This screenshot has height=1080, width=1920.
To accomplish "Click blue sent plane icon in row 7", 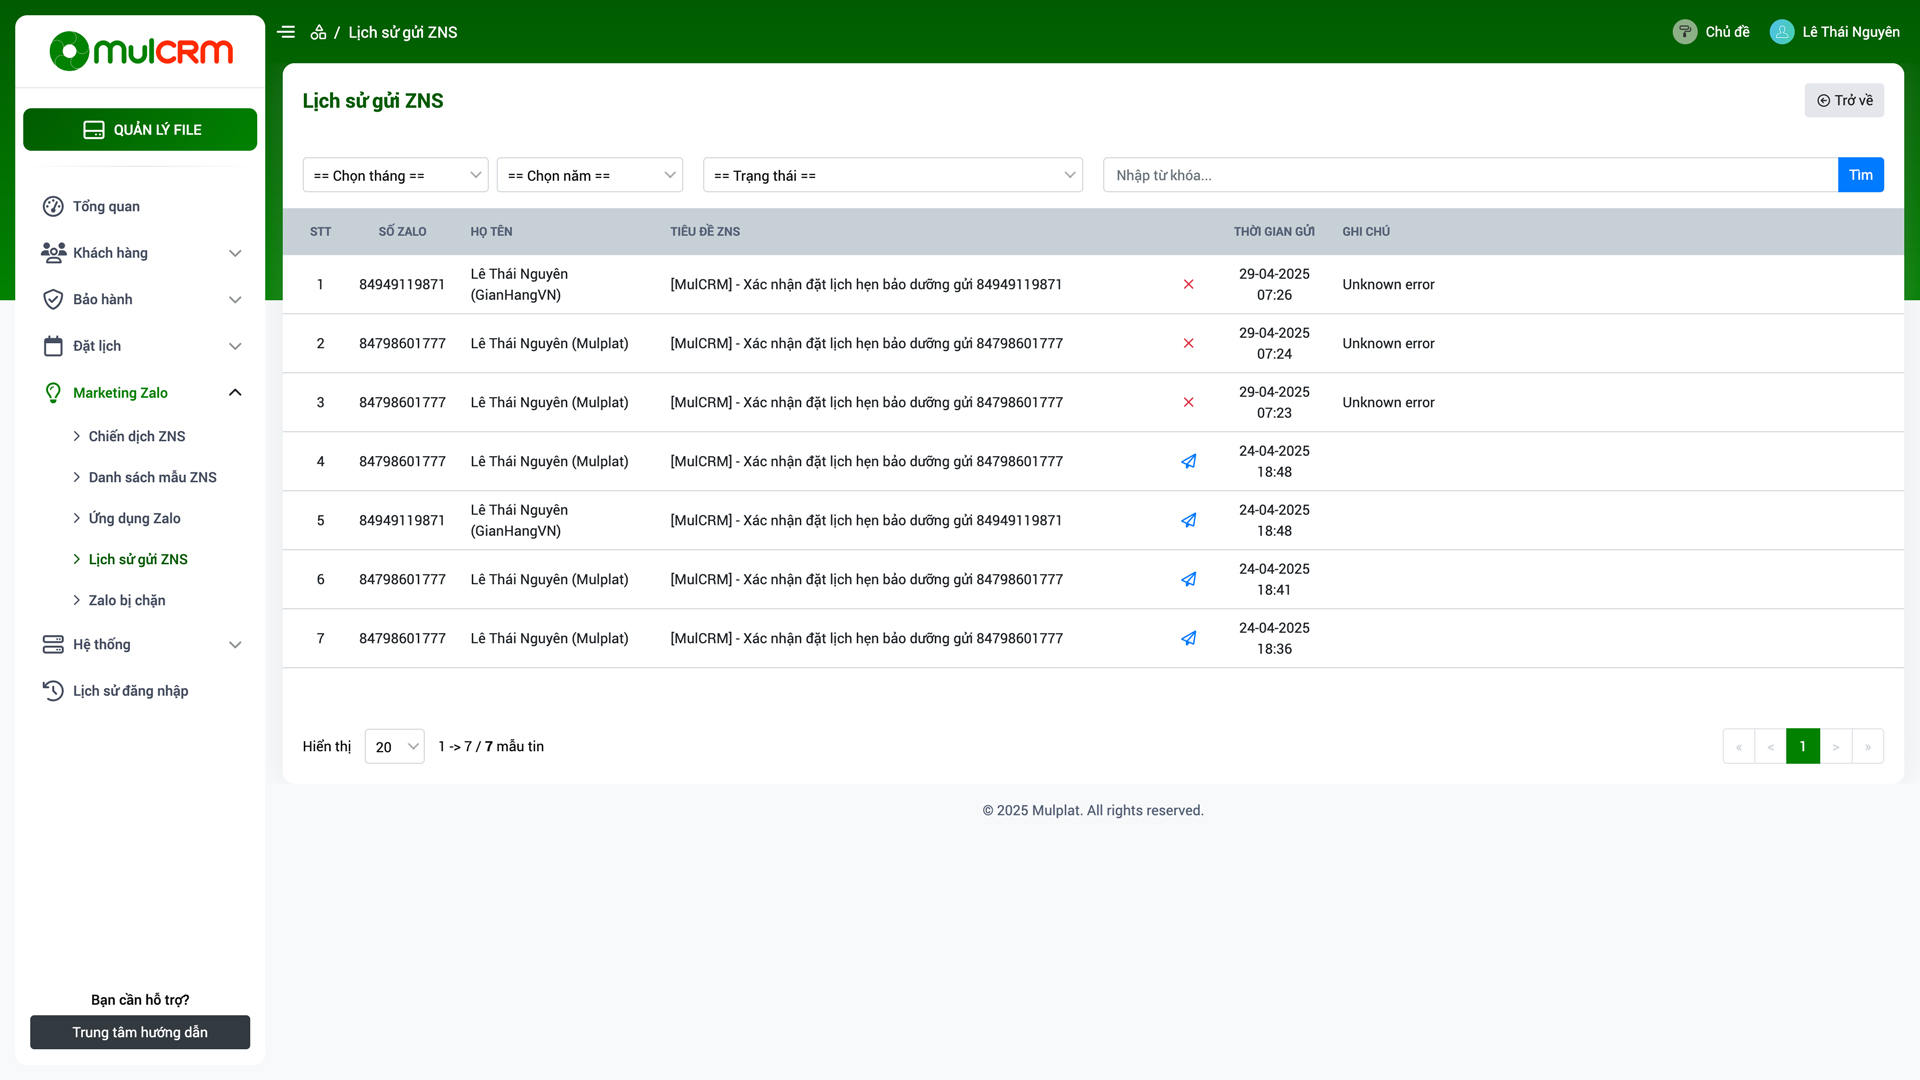I will 1188,639.
